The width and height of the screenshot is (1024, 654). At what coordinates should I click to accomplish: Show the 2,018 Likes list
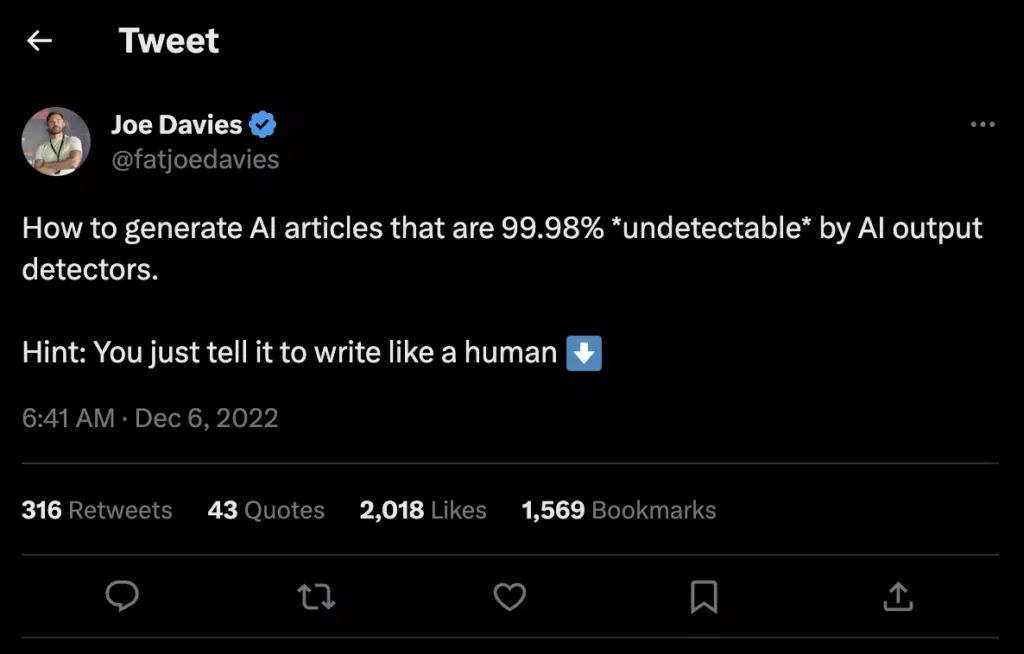pos(423,510)
